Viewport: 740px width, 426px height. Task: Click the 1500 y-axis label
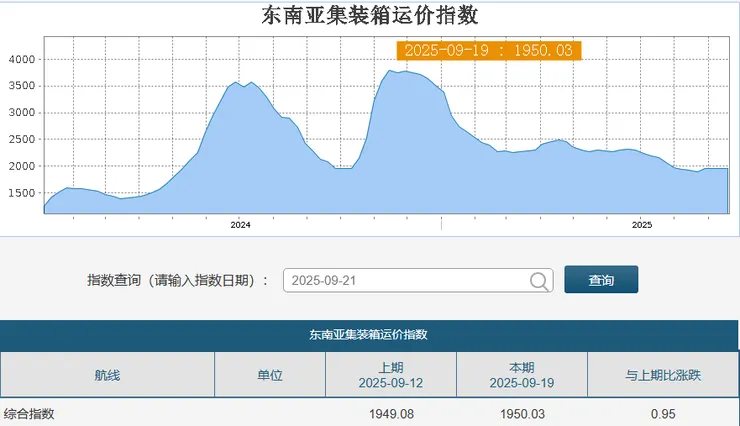click(22, 193)
